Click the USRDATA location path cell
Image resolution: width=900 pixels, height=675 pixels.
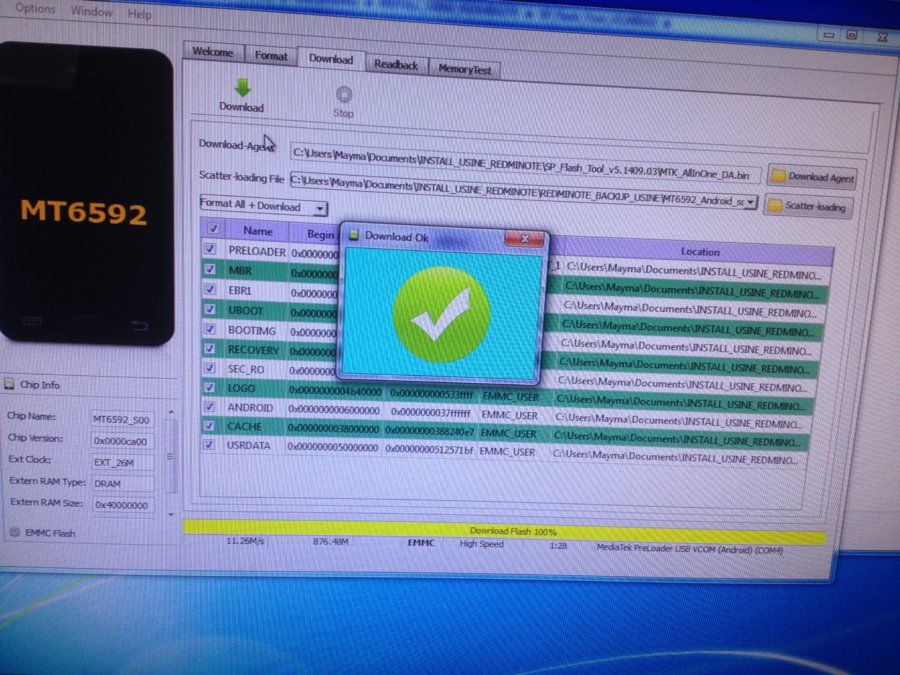pos(676,457)
